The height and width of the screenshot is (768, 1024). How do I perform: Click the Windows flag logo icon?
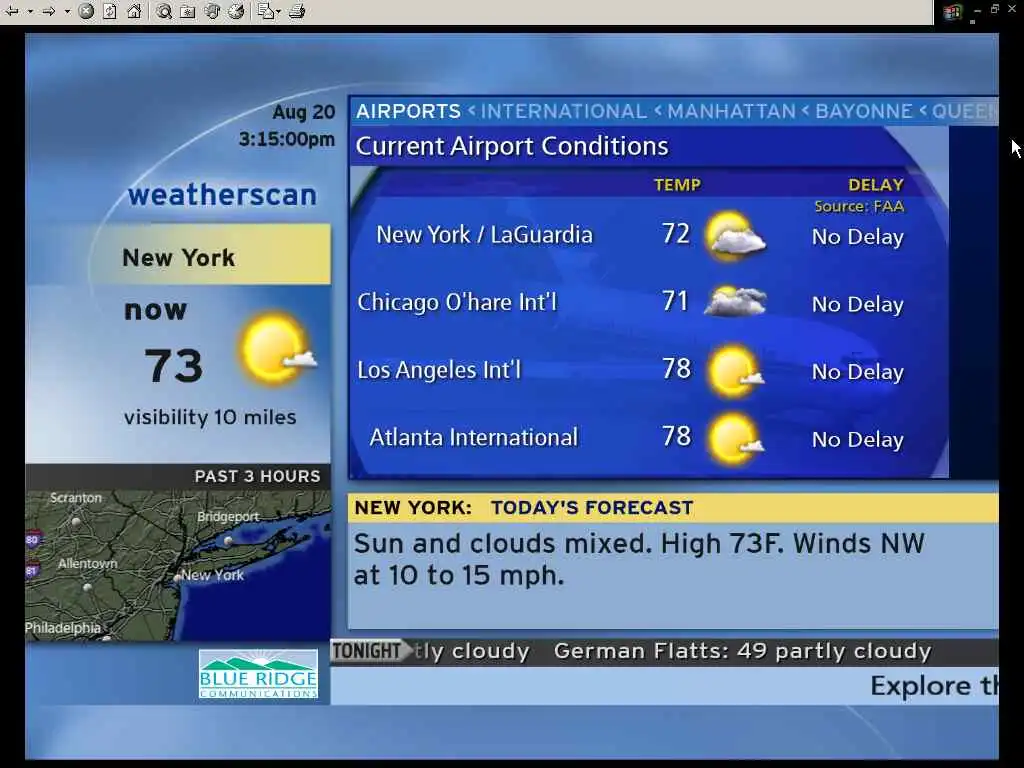(x=952, y=12)
